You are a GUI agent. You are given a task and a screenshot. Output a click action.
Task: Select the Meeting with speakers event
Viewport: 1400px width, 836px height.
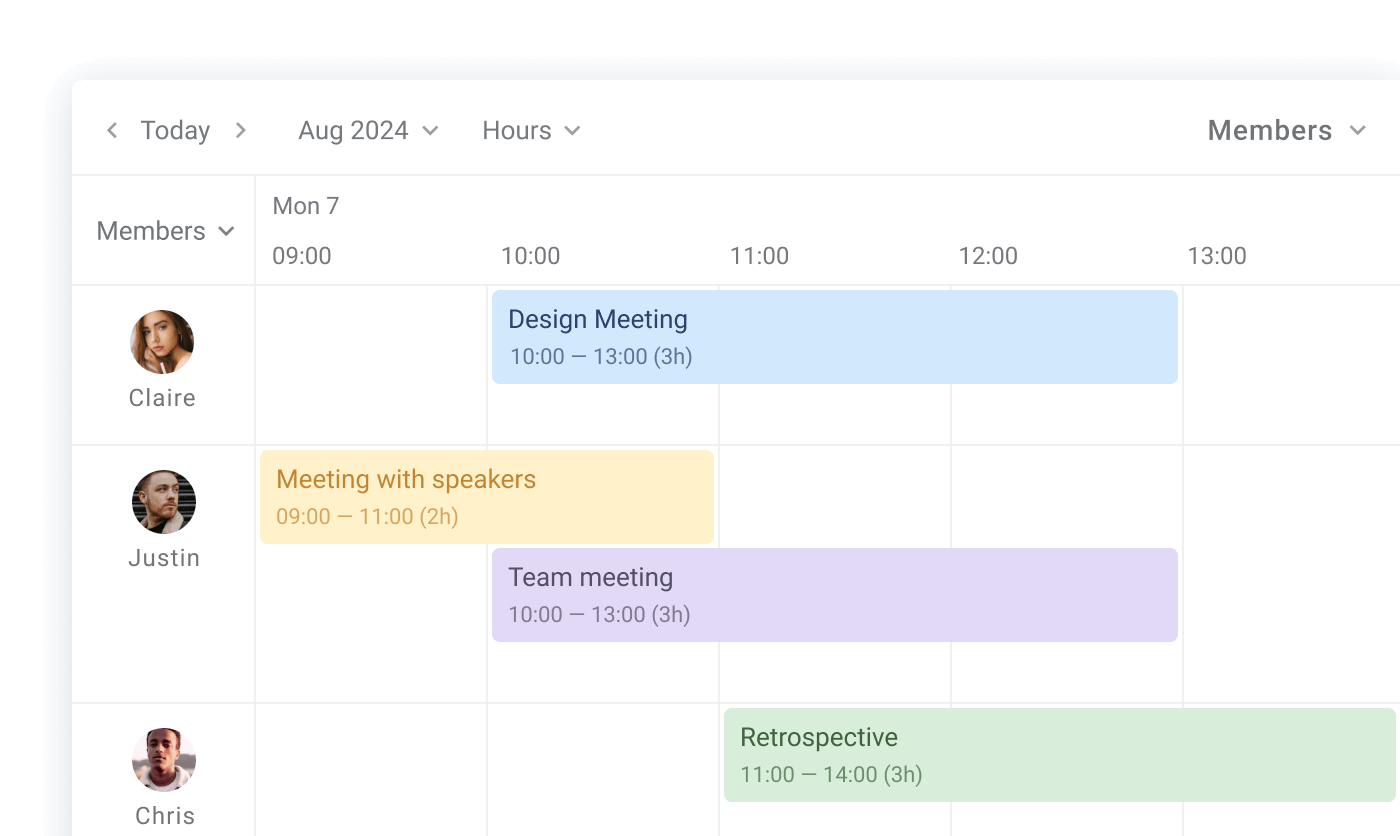click(486, 497)
